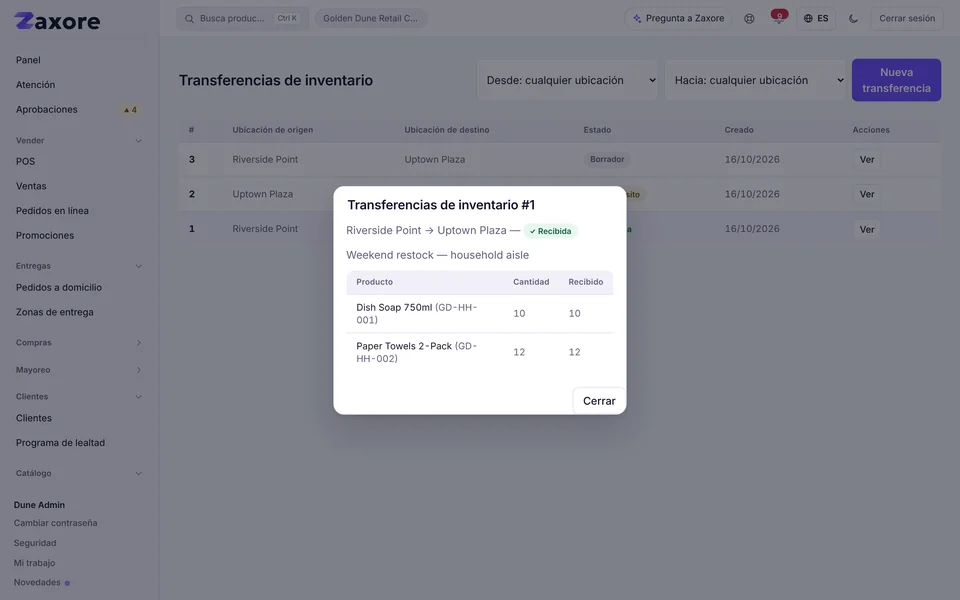The width and height of the screenshot is (960, 600).
Task: Click Ver for transfer number 1
Action: click(866, 229)
